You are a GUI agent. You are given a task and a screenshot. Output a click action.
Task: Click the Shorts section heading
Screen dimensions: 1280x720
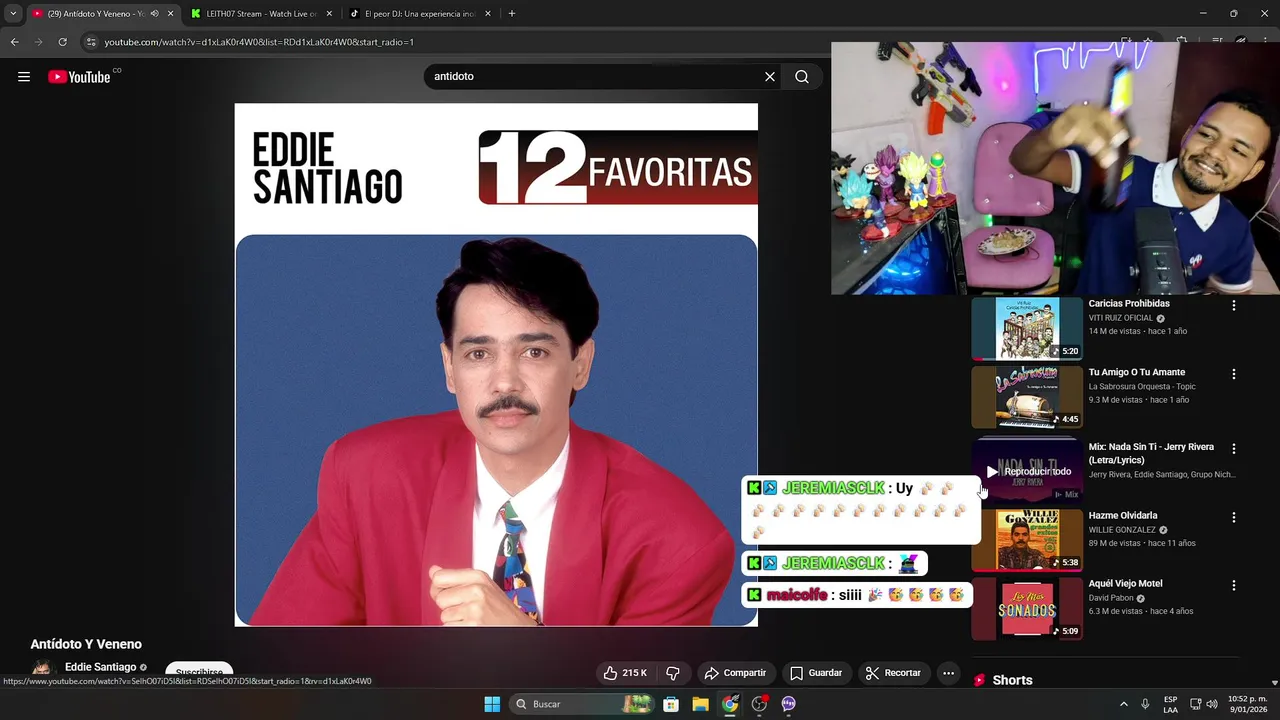click(x=1012, y=680)
